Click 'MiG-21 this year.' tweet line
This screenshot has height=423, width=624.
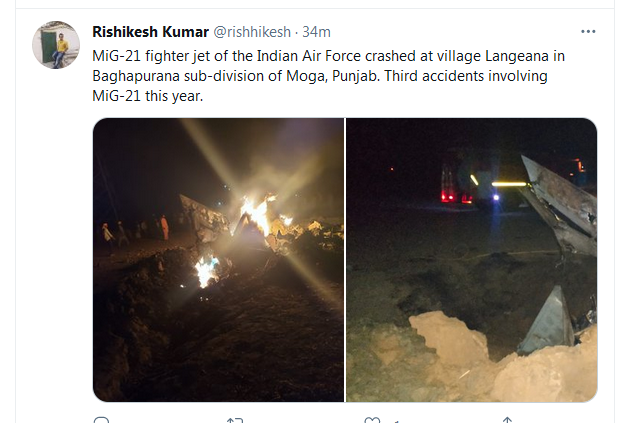click(x=148, y=96)
